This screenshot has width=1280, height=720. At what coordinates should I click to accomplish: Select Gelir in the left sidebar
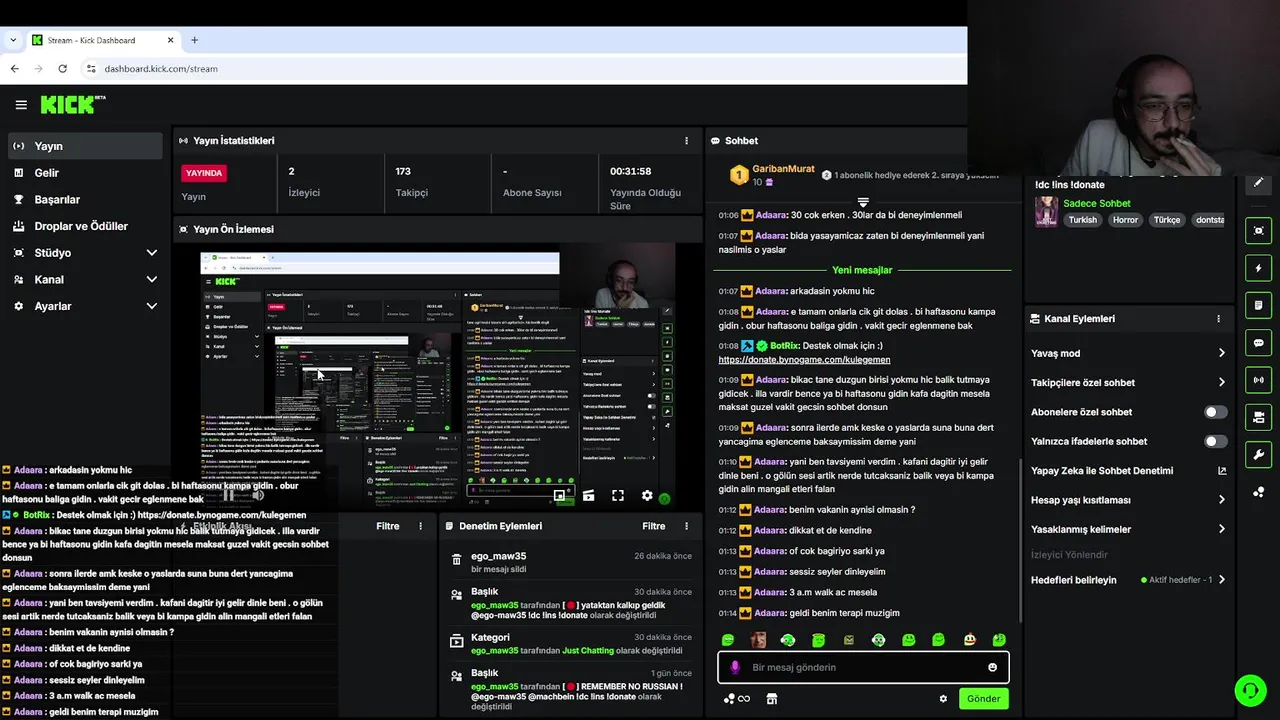click(x=85, y=173)
